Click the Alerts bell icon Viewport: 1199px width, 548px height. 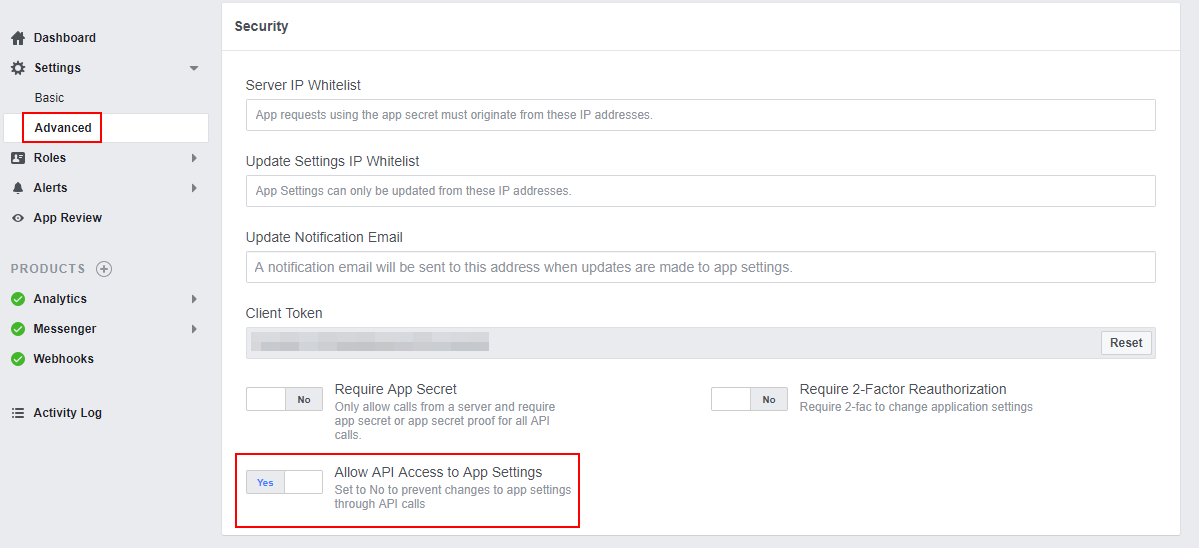tap(17, 188)
